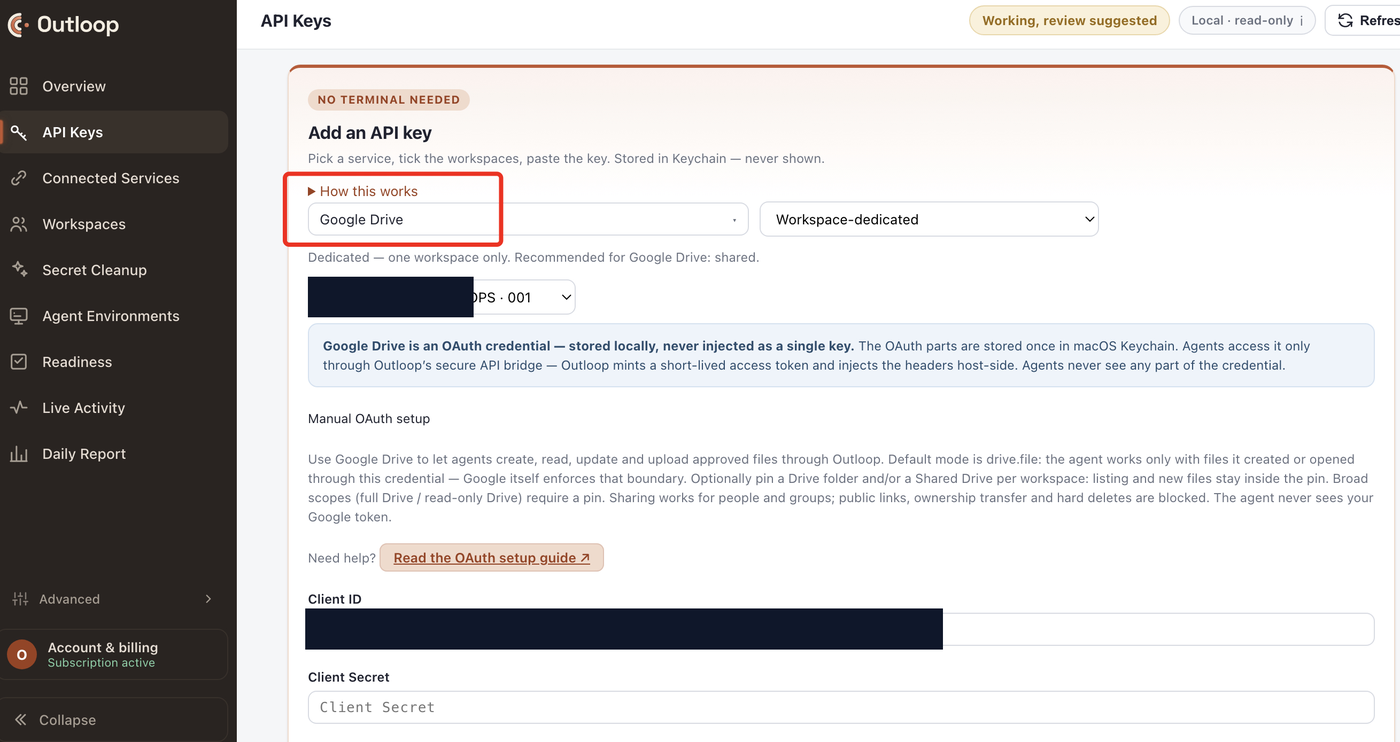Navigate to Agent Environments

[114, 316]
